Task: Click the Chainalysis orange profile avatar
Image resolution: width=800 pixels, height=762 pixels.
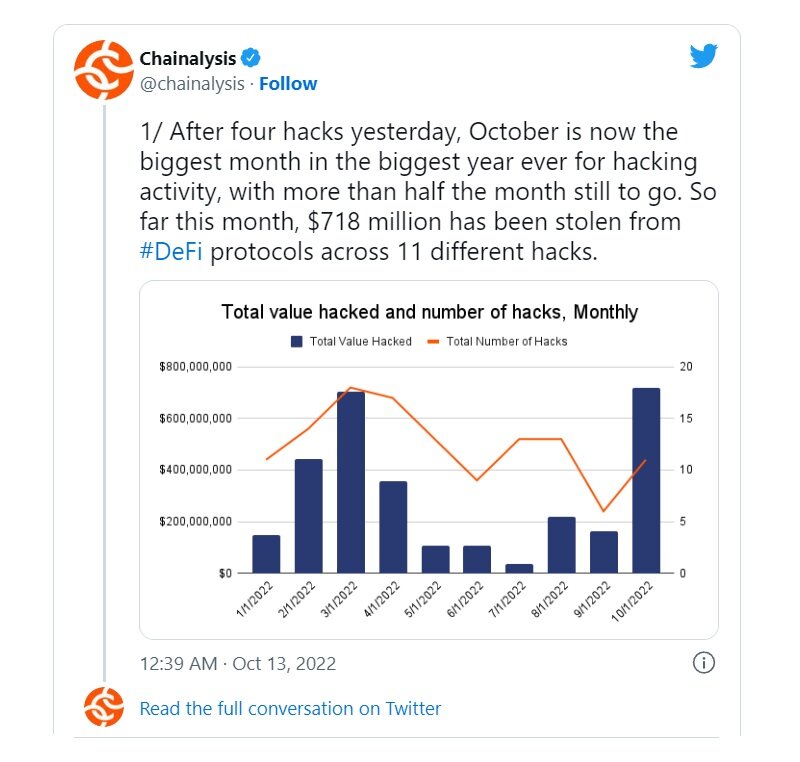Action: pyautogui.click(x=104, y=70)
